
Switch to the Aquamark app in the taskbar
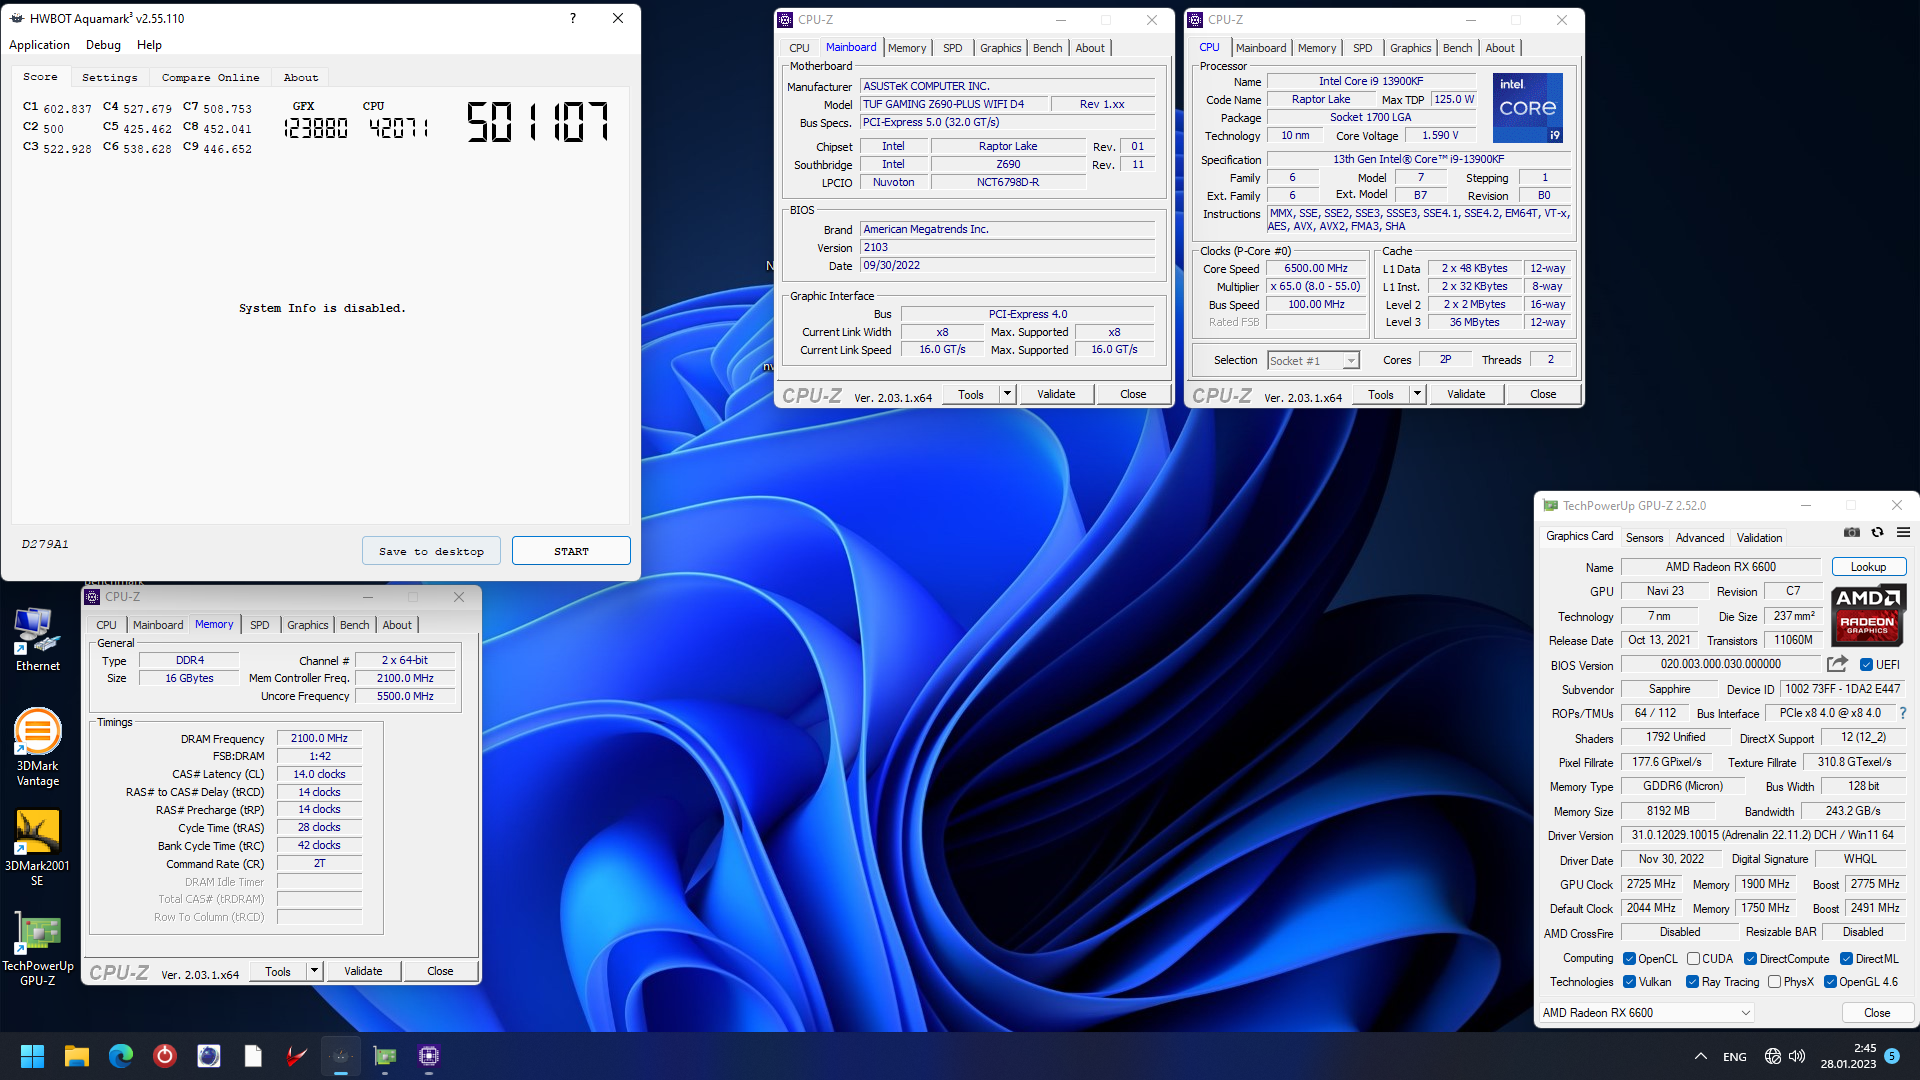341,1056
